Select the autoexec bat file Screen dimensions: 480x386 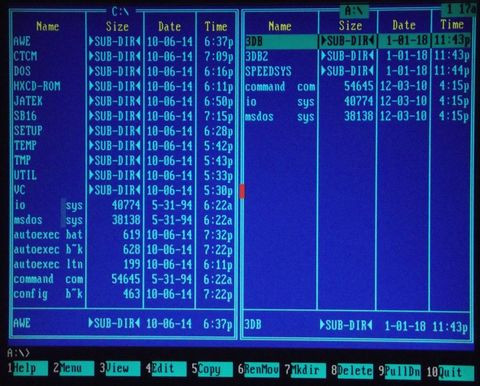[x=123, y=235]
